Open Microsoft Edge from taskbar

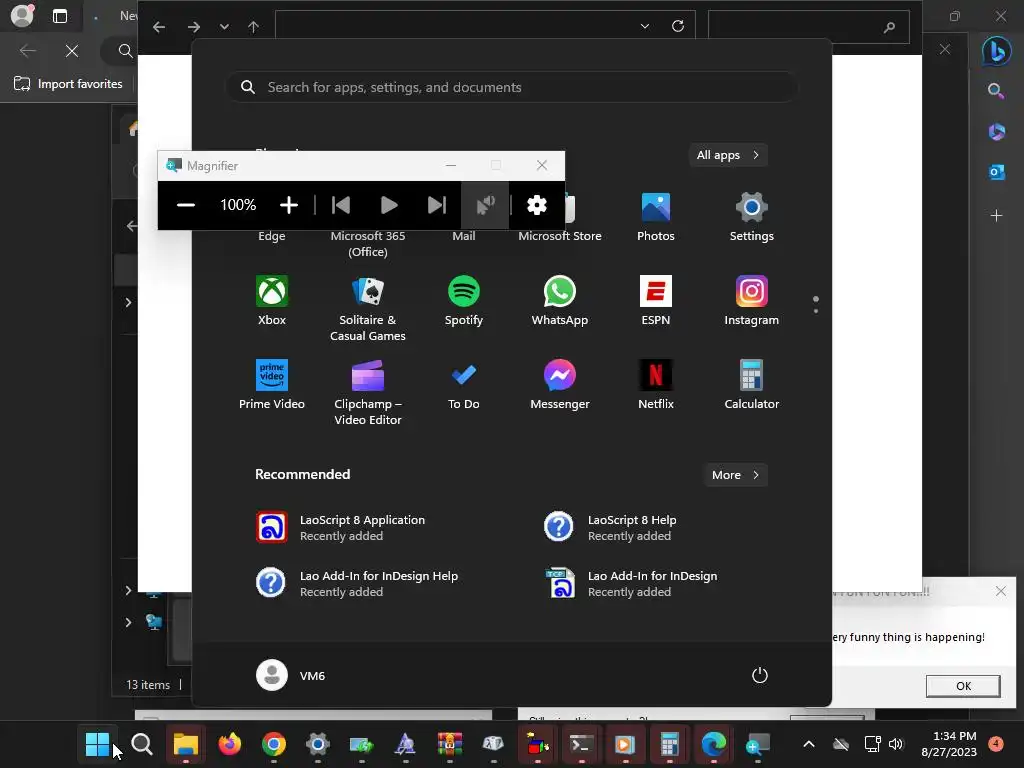point(713,744)
